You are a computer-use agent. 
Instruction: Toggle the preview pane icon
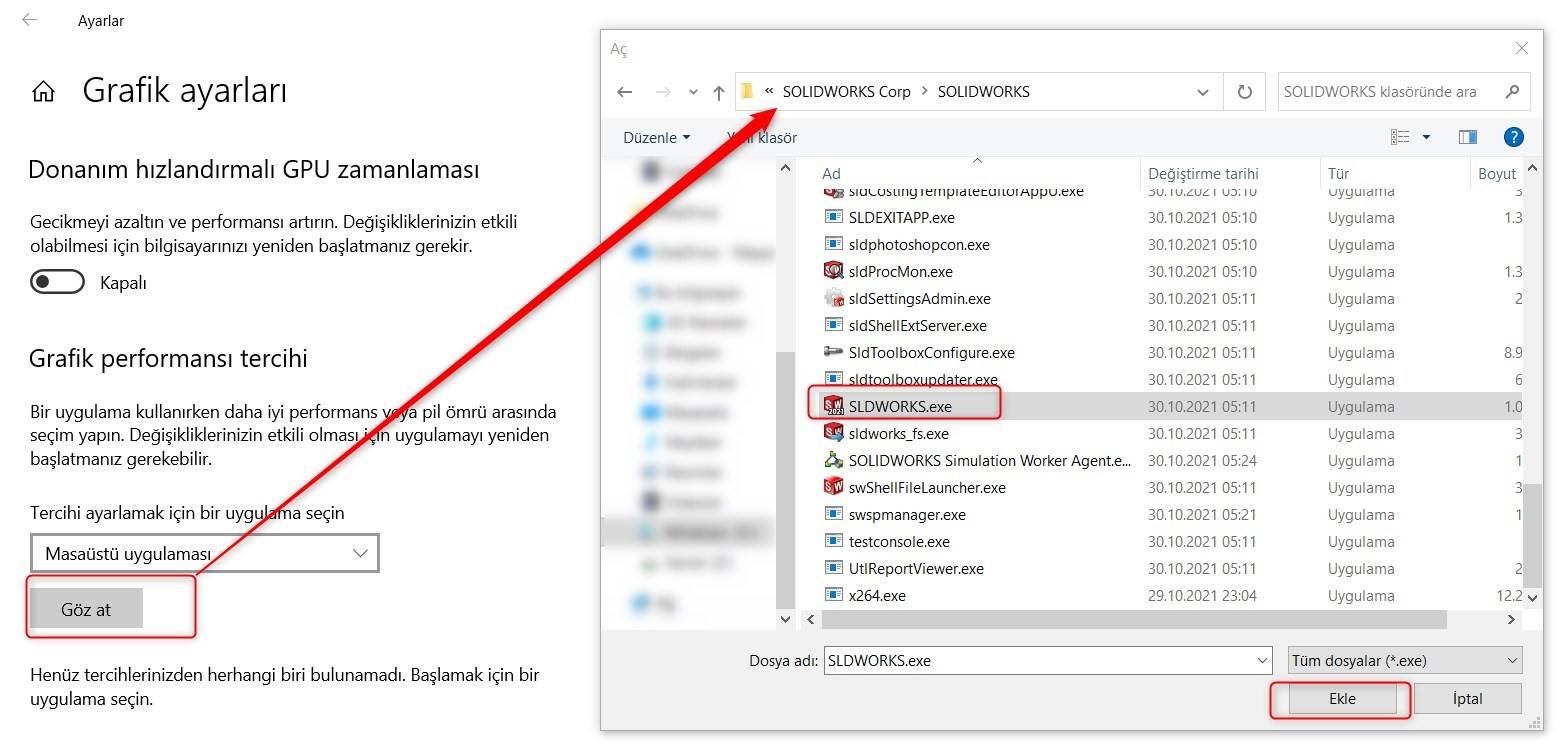point(1467,137)
